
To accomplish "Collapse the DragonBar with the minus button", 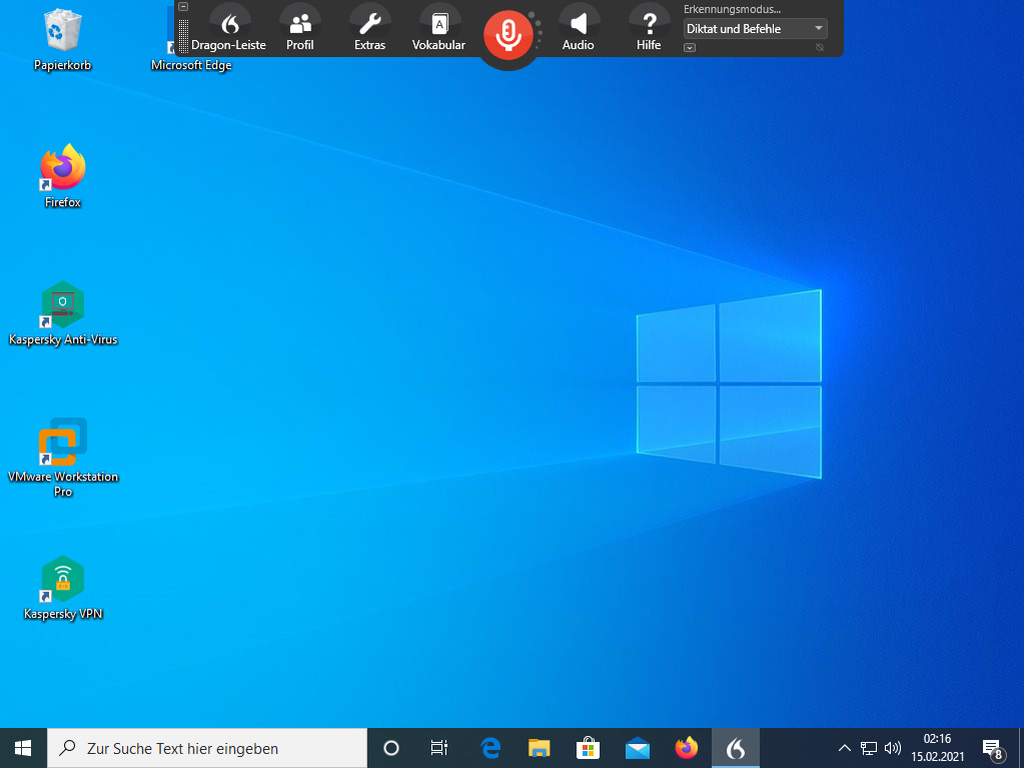I will point(183,7).
